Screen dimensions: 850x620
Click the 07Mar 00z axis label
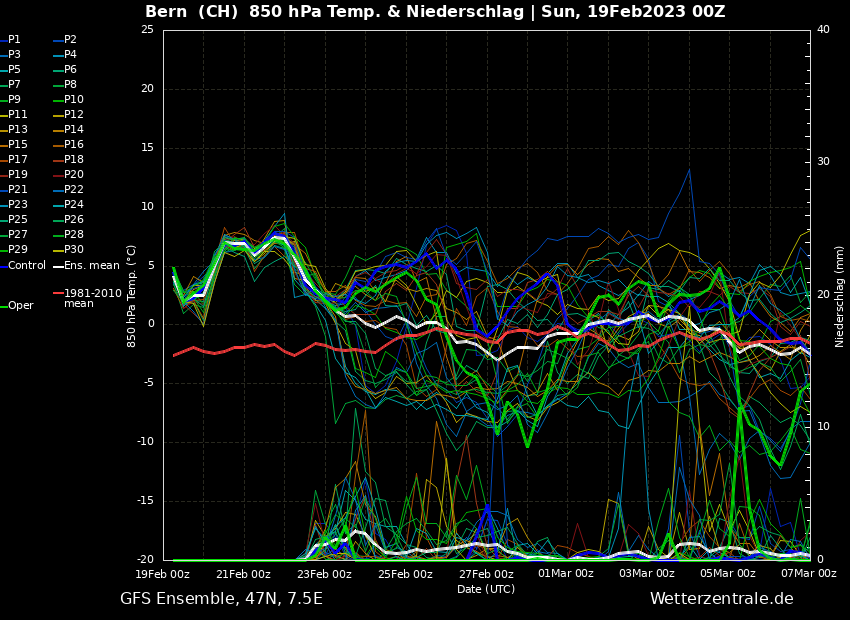coord(808,574)
